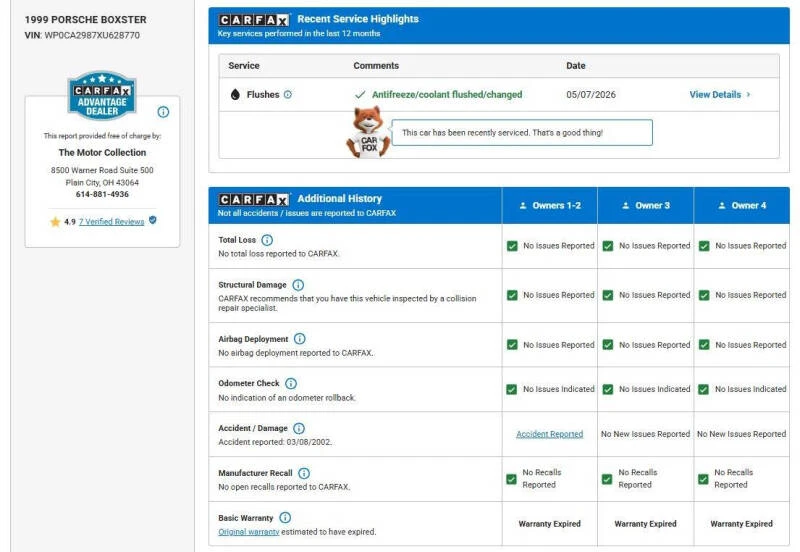Click the green checkmark next to Antifreeze/coolant
The width and height of the screenshot is (800, 552).
360,94
